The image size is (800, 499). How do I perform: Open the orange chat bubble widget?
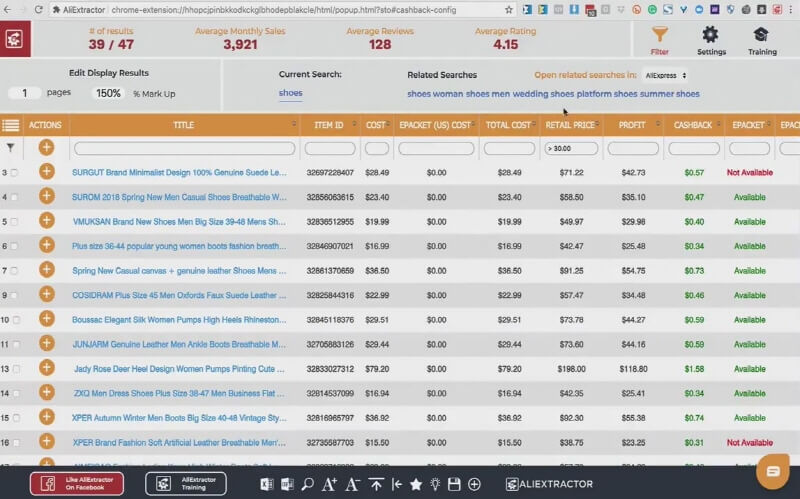772,471
